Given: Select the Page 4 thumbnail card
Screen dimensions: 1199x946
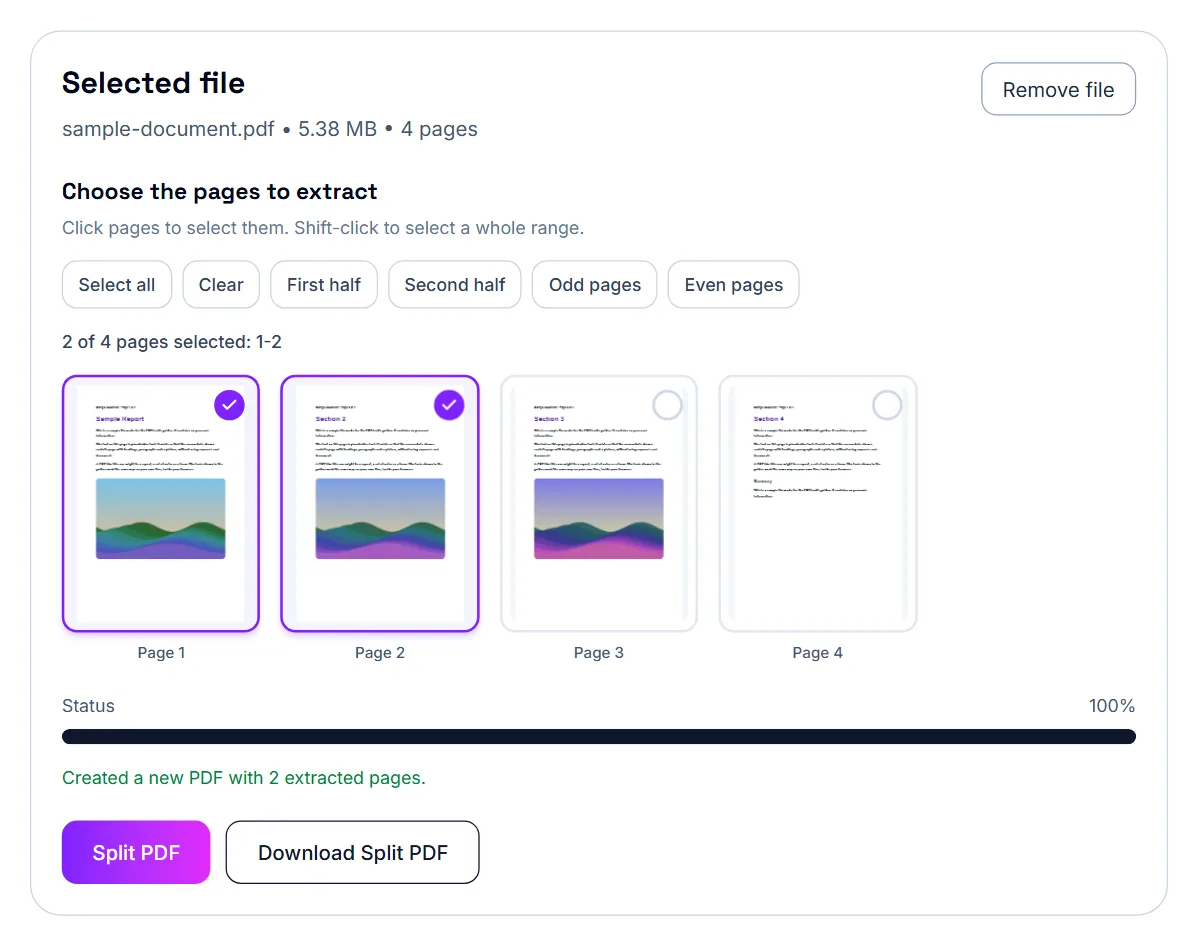Looking at the screenshot, I should pyautogui.click(x=817, y=503).
